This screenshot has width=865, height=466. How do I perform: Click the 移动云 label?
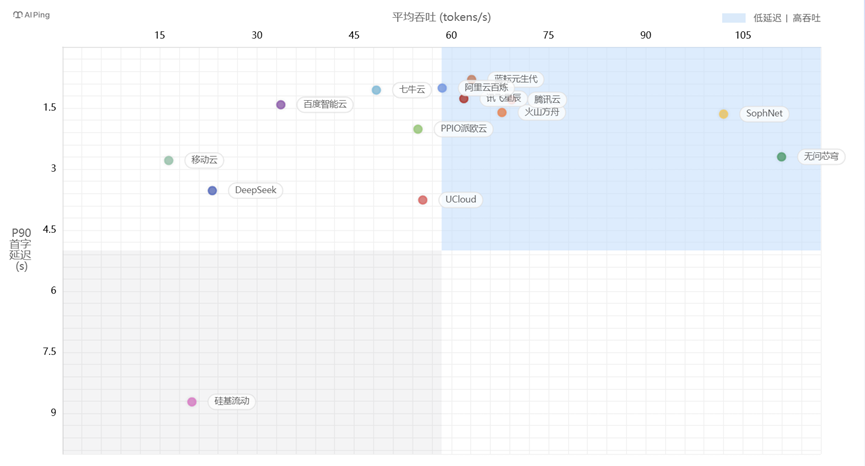pos(204,160)
